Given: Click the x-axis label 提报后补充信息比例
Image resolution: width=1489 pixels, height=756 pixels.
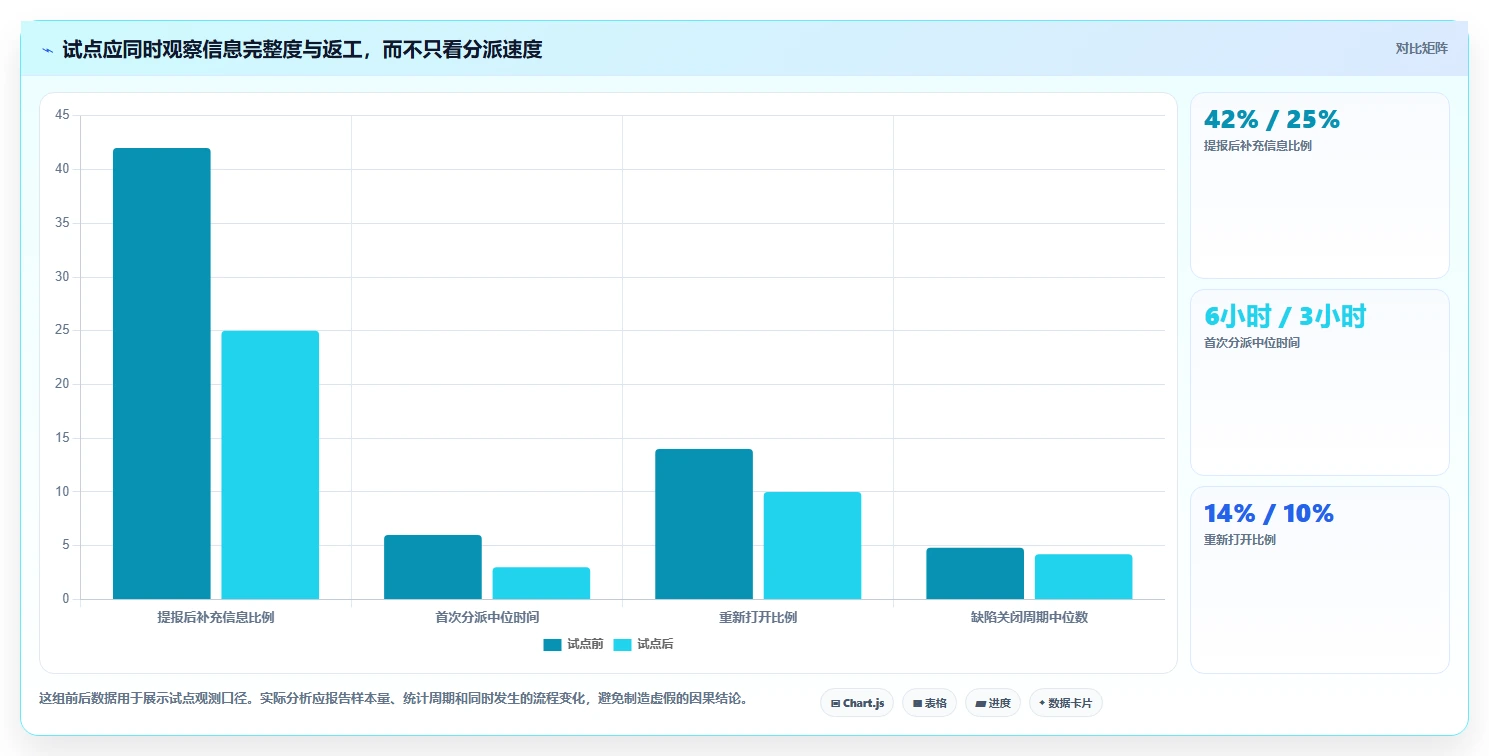Looking at the screenshot, I should pyautogui.click(x=216, y=617).
